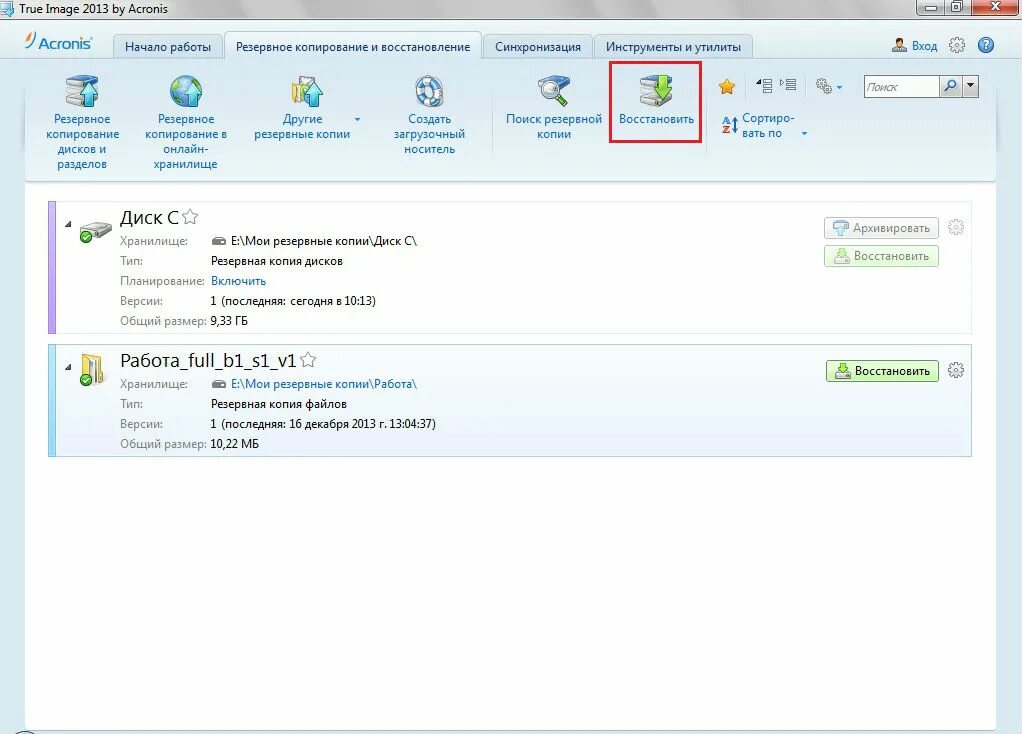Open gear options for Работа_full_b1_s1_v1 backup

pos(956,370)
